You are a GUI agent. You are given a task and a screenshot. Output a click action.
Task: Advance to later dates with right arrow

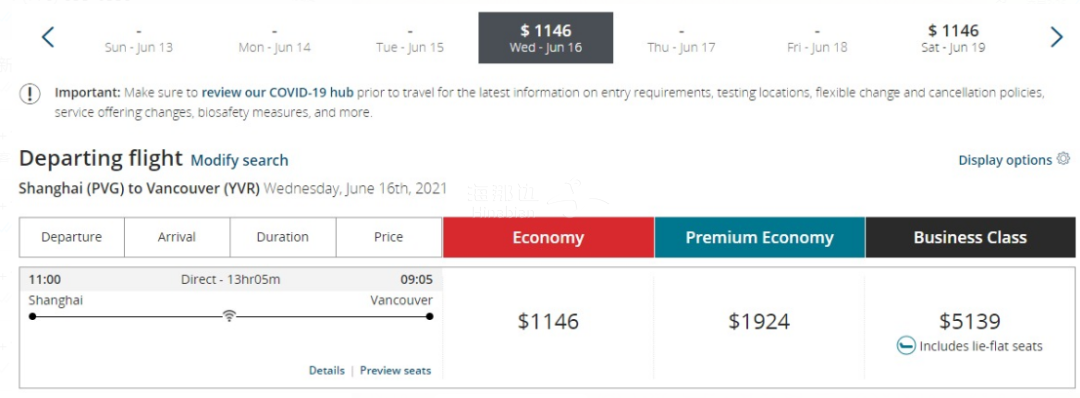tap(1057, 37)
